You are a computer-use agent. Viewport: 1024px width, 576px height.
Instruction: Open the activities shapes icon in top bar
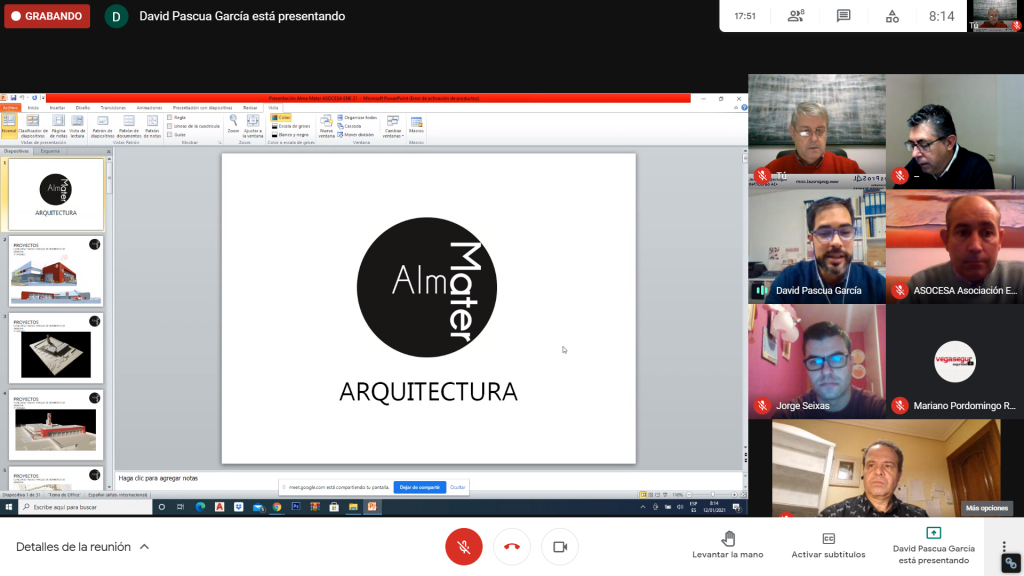[892, 16]
